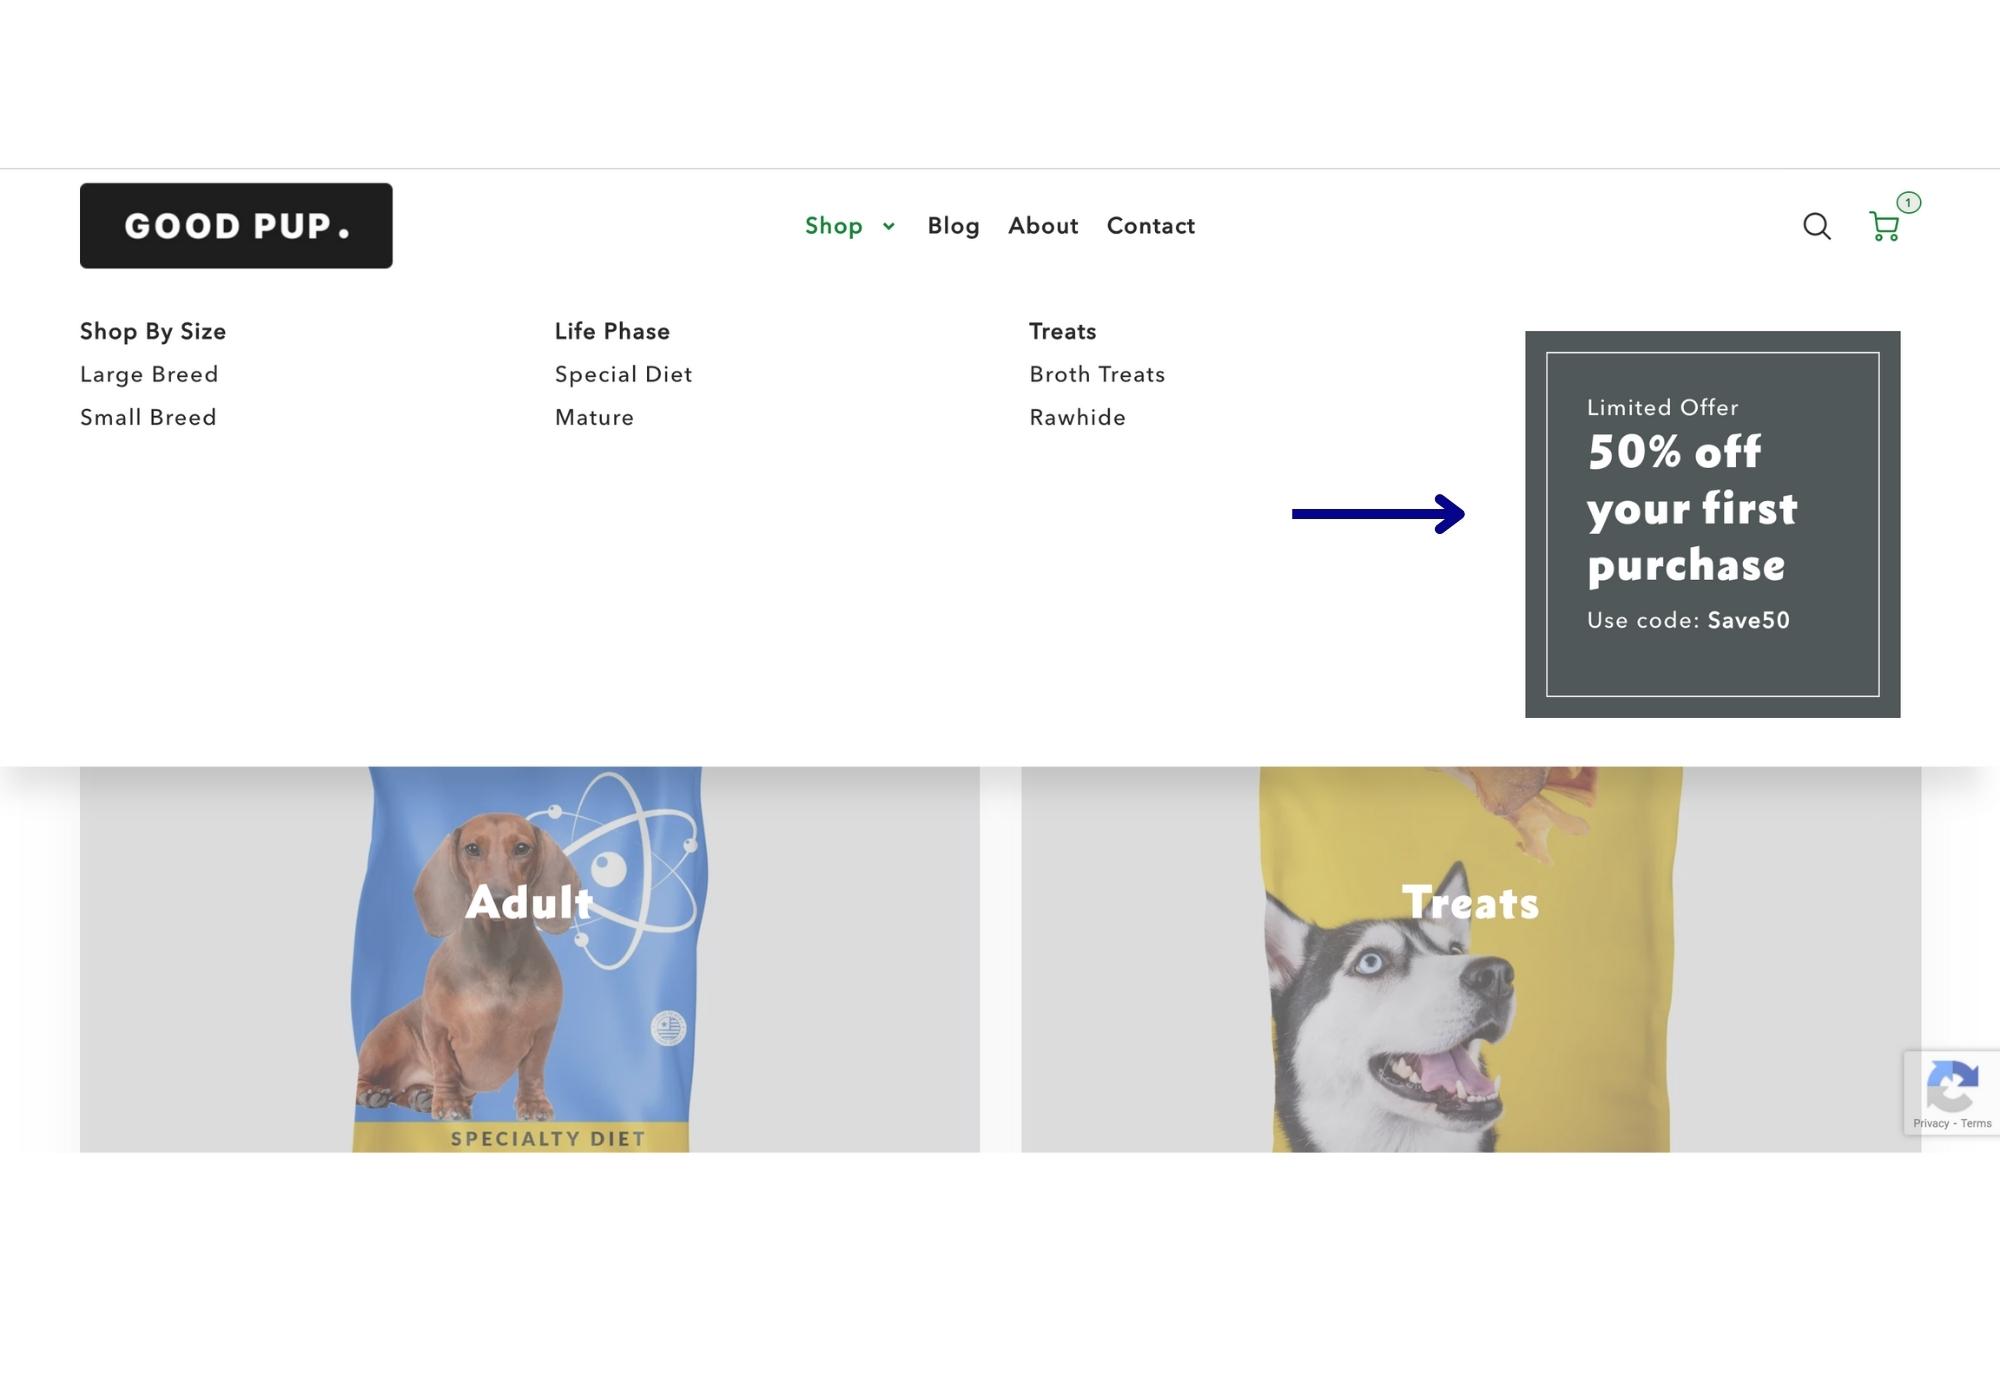The height and width of the screenshot is (1375, 2000).
Task: Click the cart icon near the top right
Action: coord(1884,227)
